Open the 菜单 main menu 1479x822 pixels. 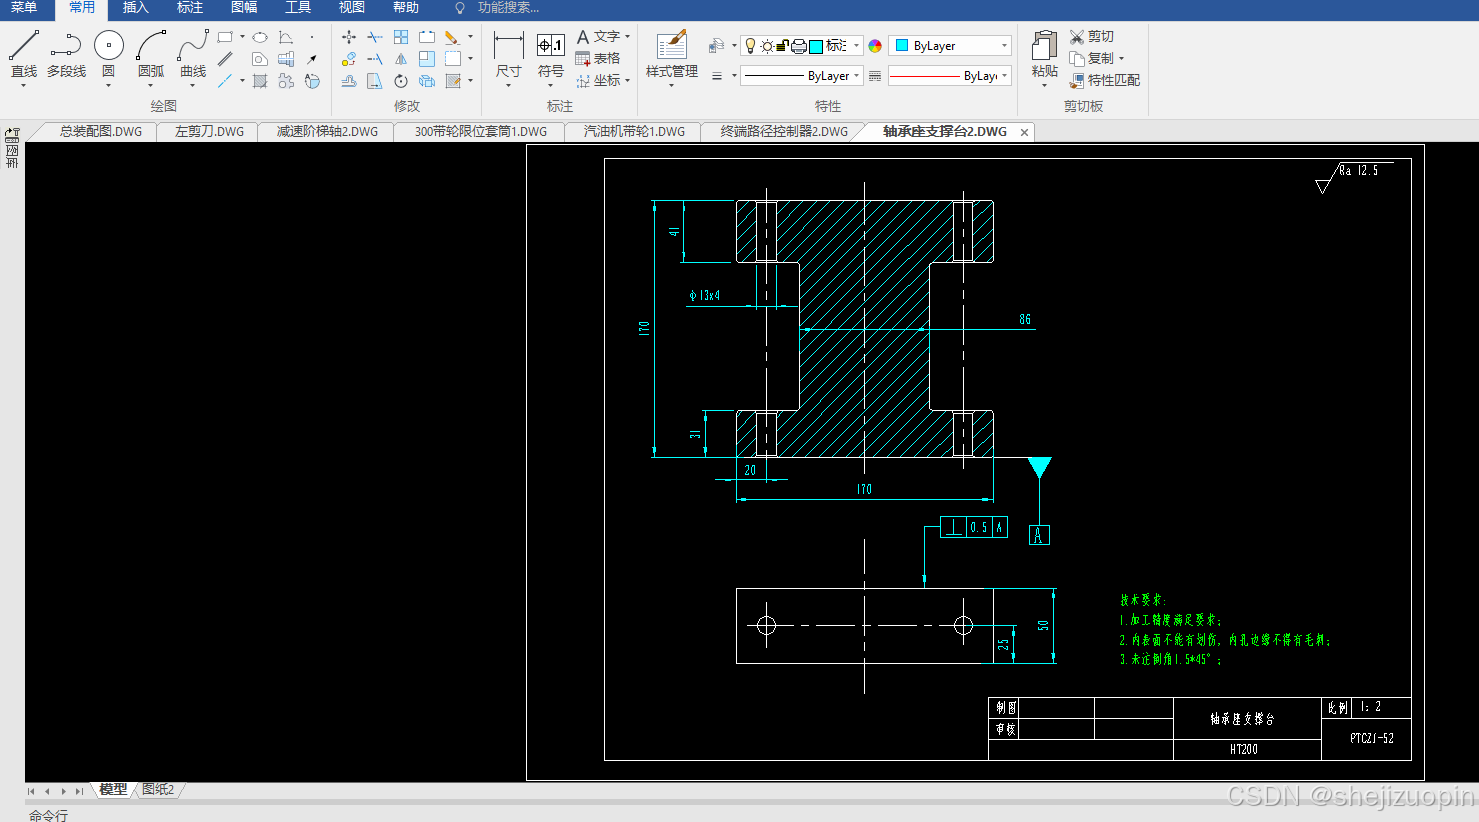(24, 8)
